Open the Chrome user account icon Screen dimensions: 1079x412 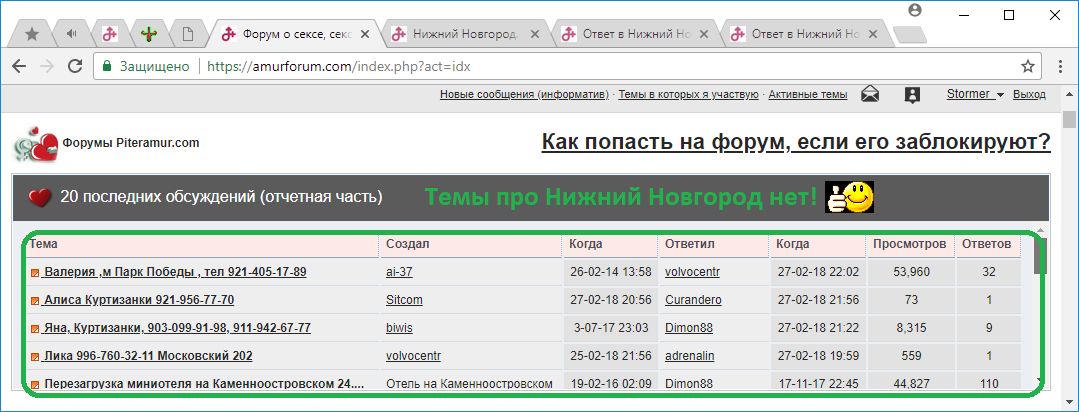(x=914, y=10)
